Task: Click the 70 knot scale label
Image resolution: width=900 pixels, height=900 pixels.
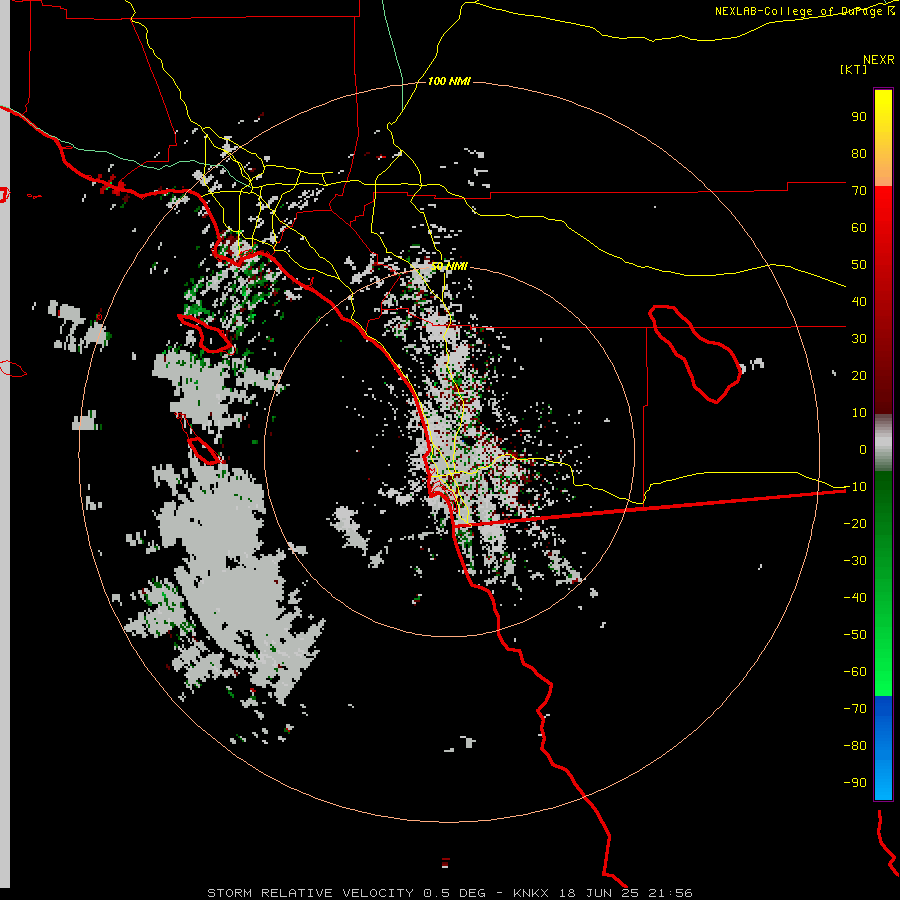Action: pyautogui.click(x=859, y=191)
